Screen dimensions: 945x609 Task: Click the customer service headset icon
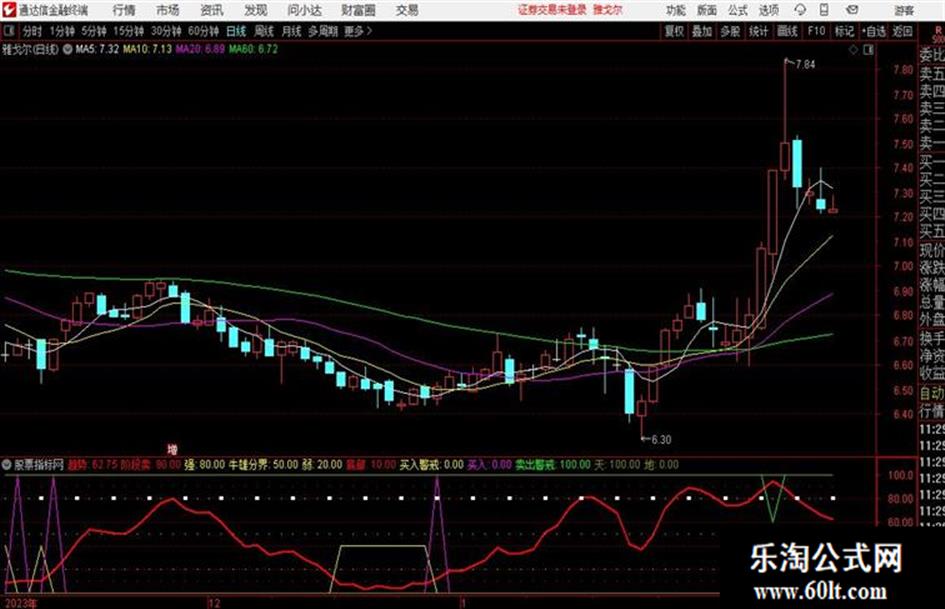point(800,10)
